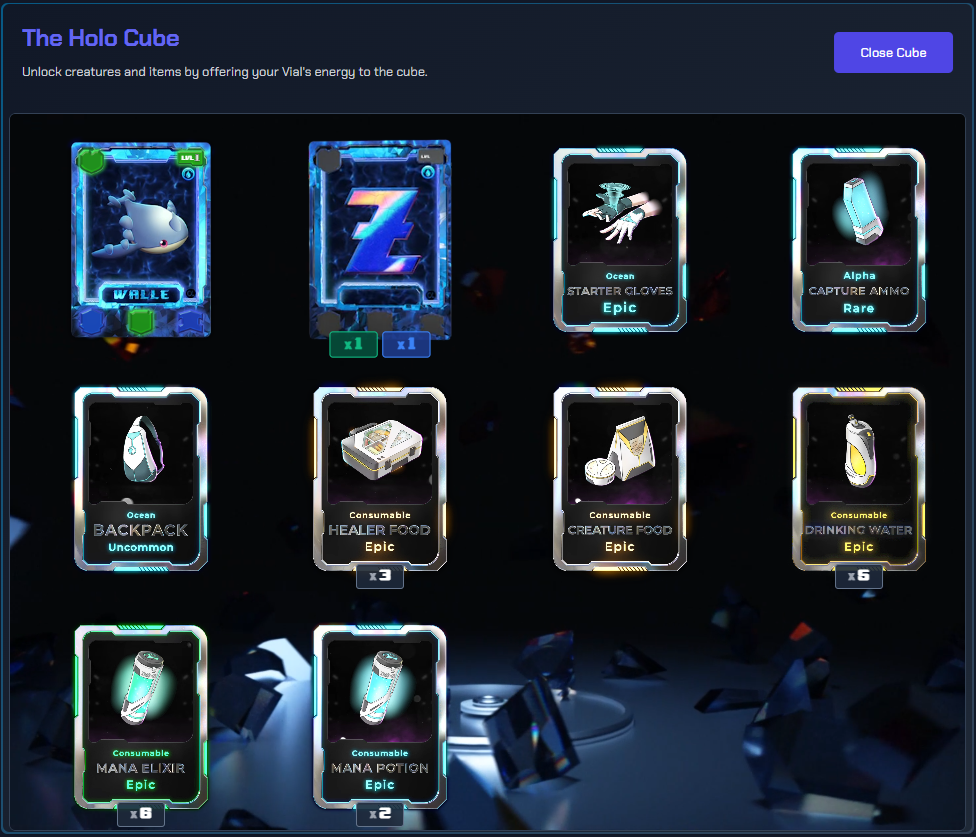The width and height of the screenshot is (976, 837).
Task: Open the Mana Potion Epic card
Action: click(380, 717)
